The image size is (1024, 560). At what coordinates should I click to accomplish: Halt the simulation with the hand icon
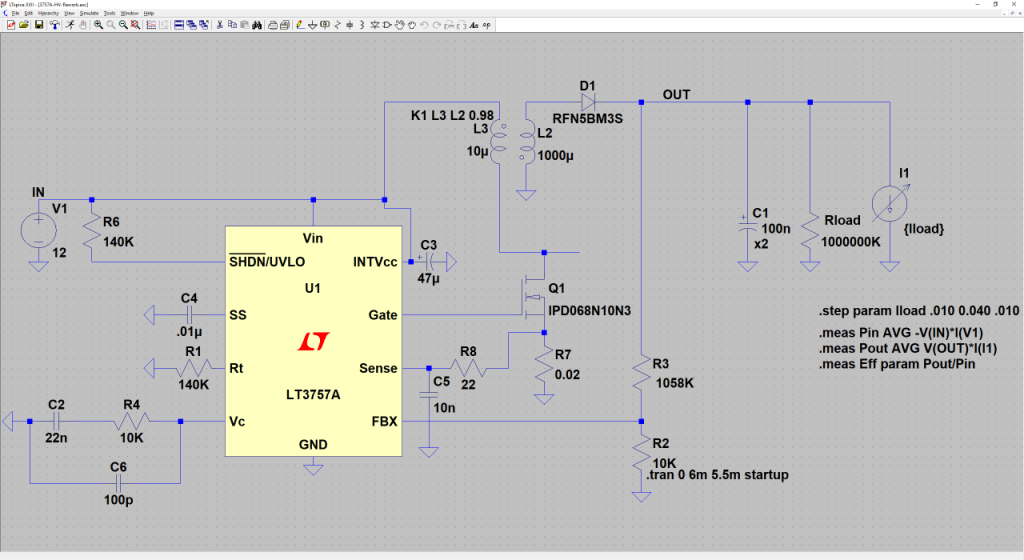[83, 25]
